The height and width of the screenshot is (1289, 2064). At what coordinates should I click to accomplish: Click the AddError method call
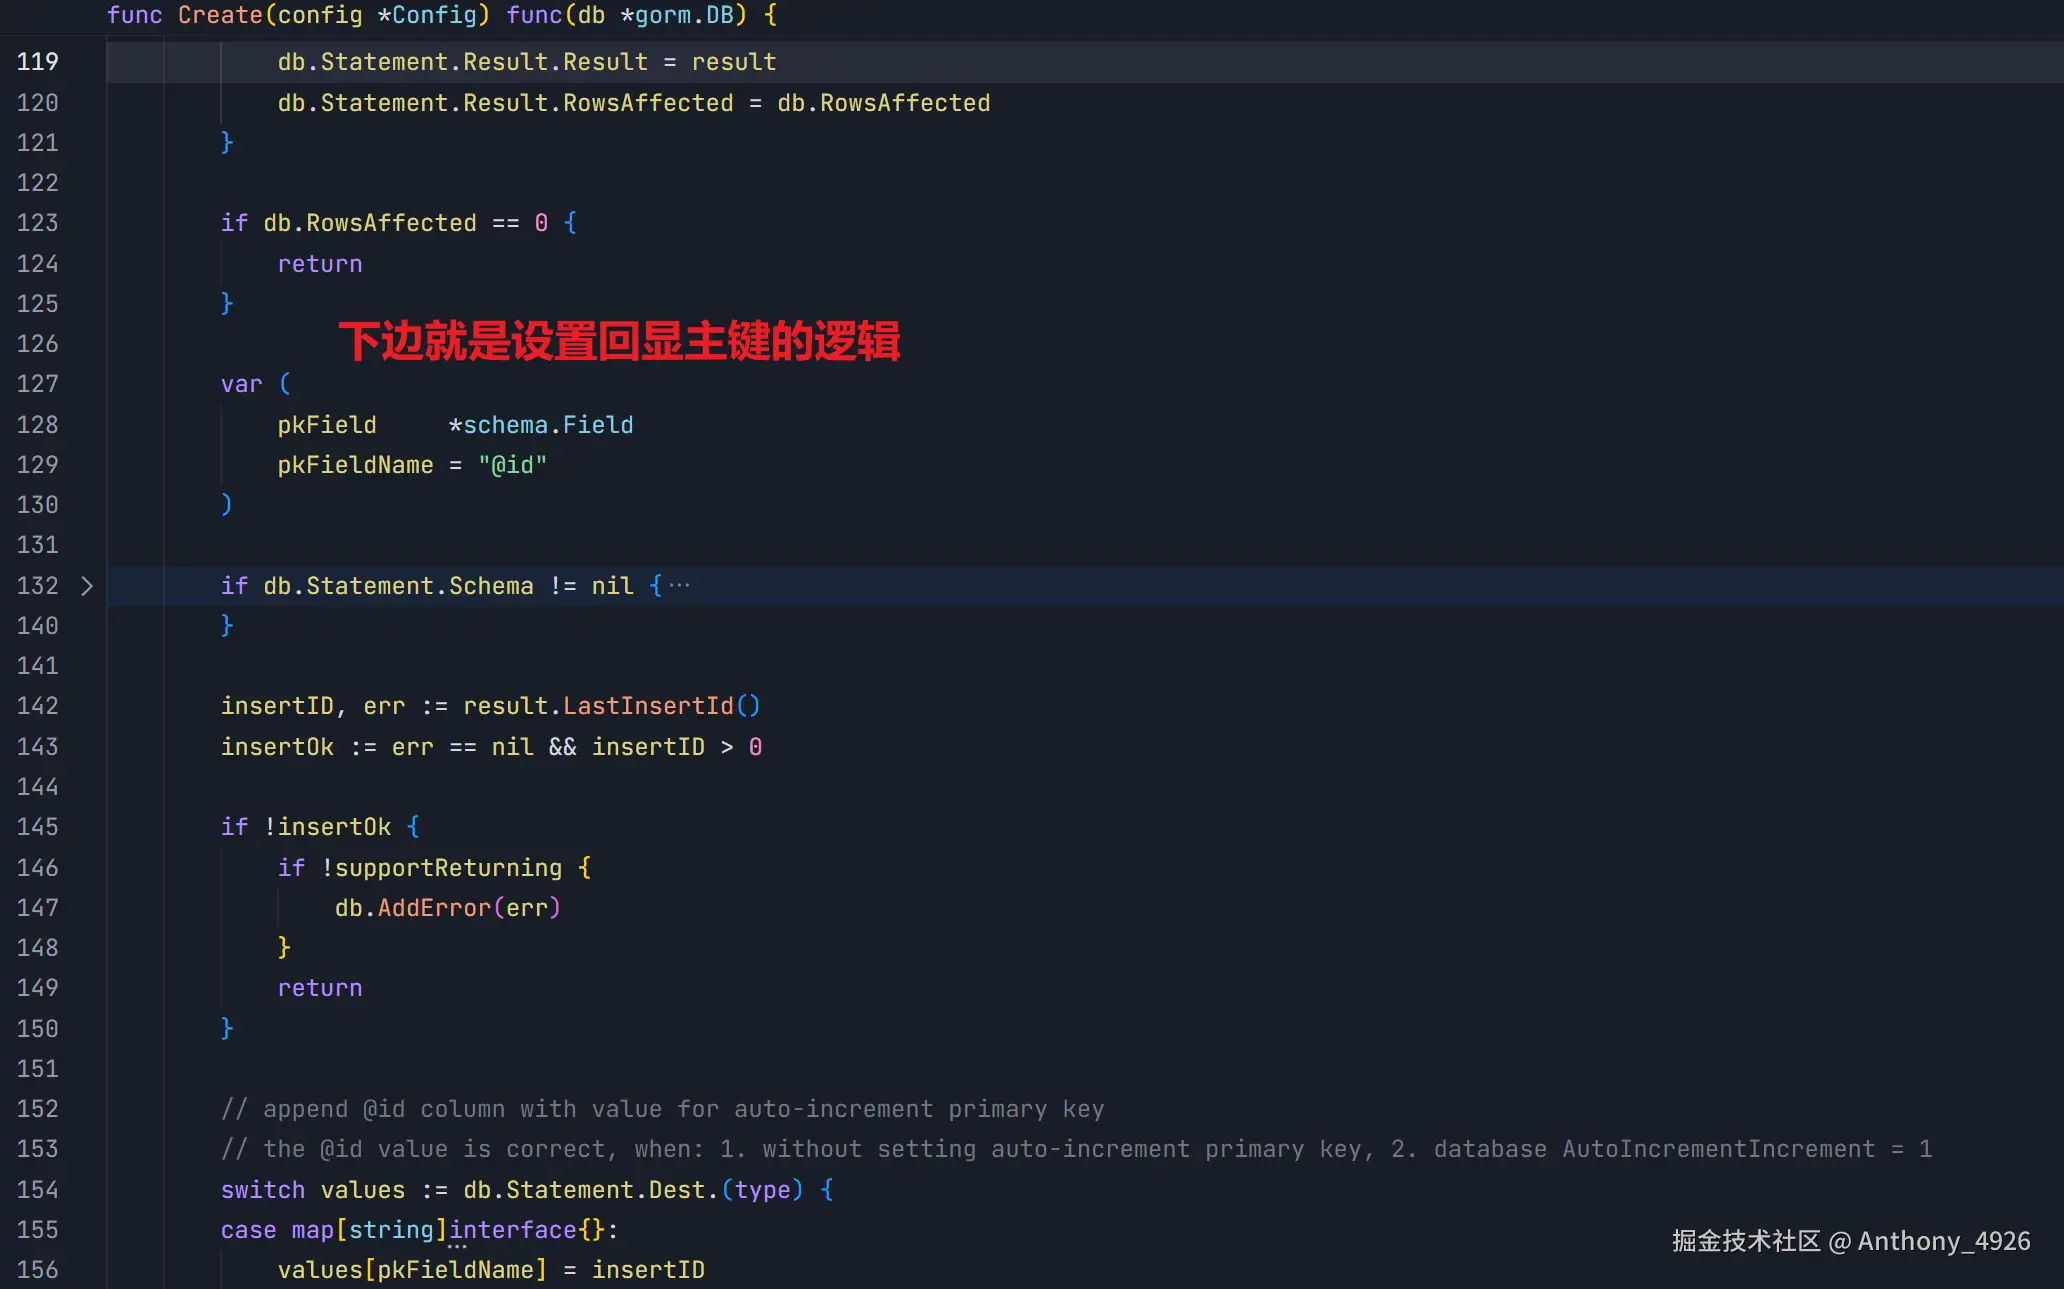pyautogui.click(x=433, y=908)
